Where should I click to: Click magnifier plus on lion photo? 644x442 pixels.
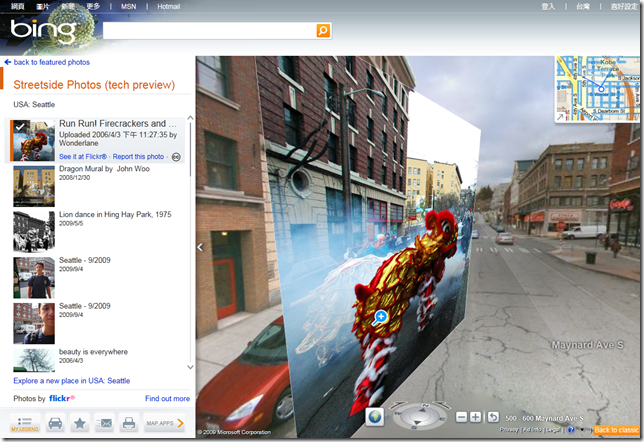[x=380, y=318]
